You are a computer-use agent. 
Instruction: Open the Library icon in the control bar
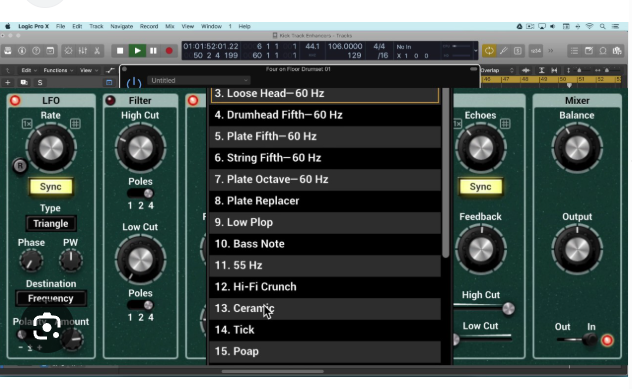point(8,51)
